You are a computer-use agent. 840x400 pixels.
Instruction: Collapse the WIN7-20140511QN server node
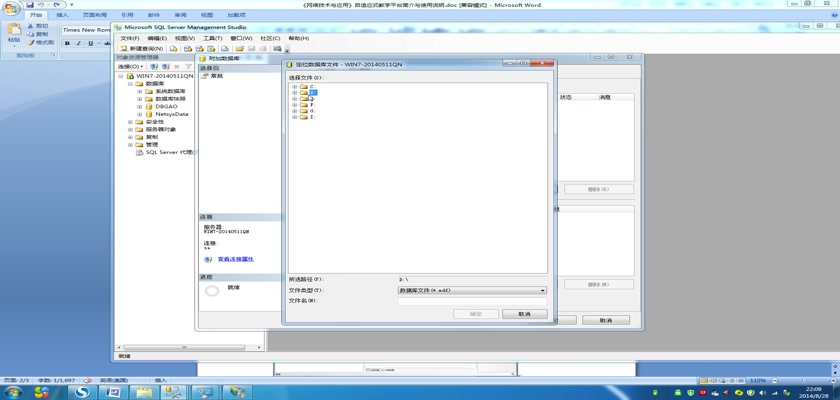point(121,76)
